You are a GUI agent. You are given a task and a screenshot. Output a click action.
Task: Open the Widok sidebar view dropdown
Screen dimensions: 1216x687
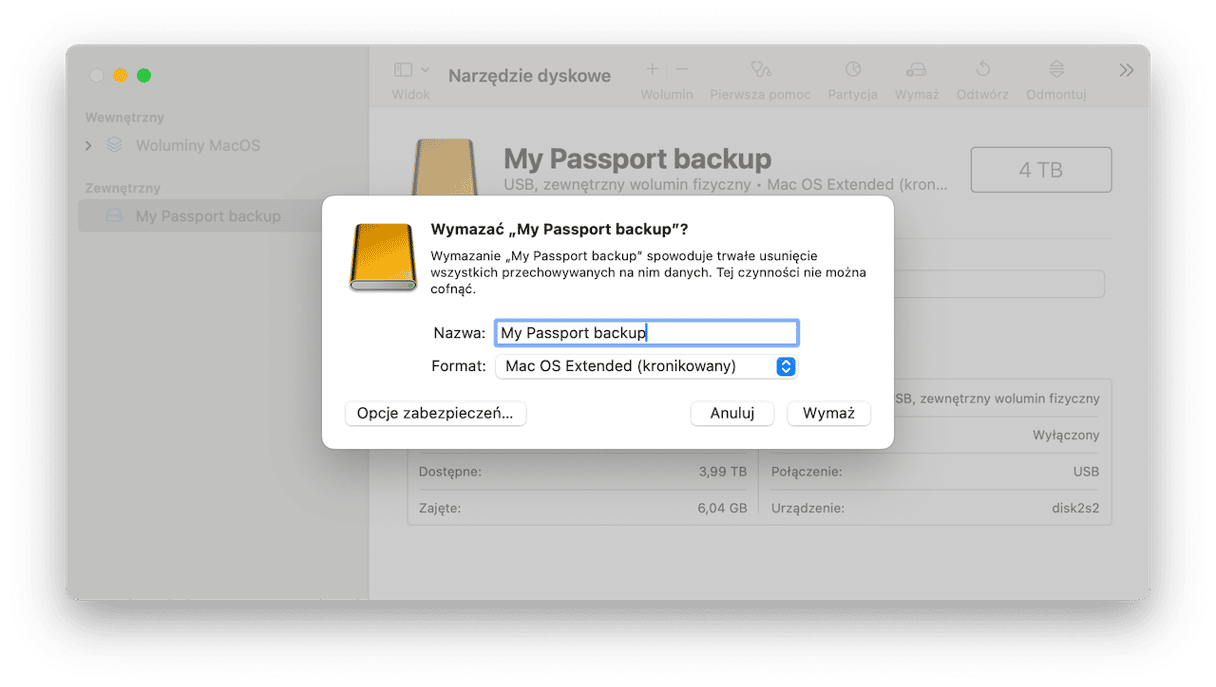pyautogui.click(x=411, y=70)
